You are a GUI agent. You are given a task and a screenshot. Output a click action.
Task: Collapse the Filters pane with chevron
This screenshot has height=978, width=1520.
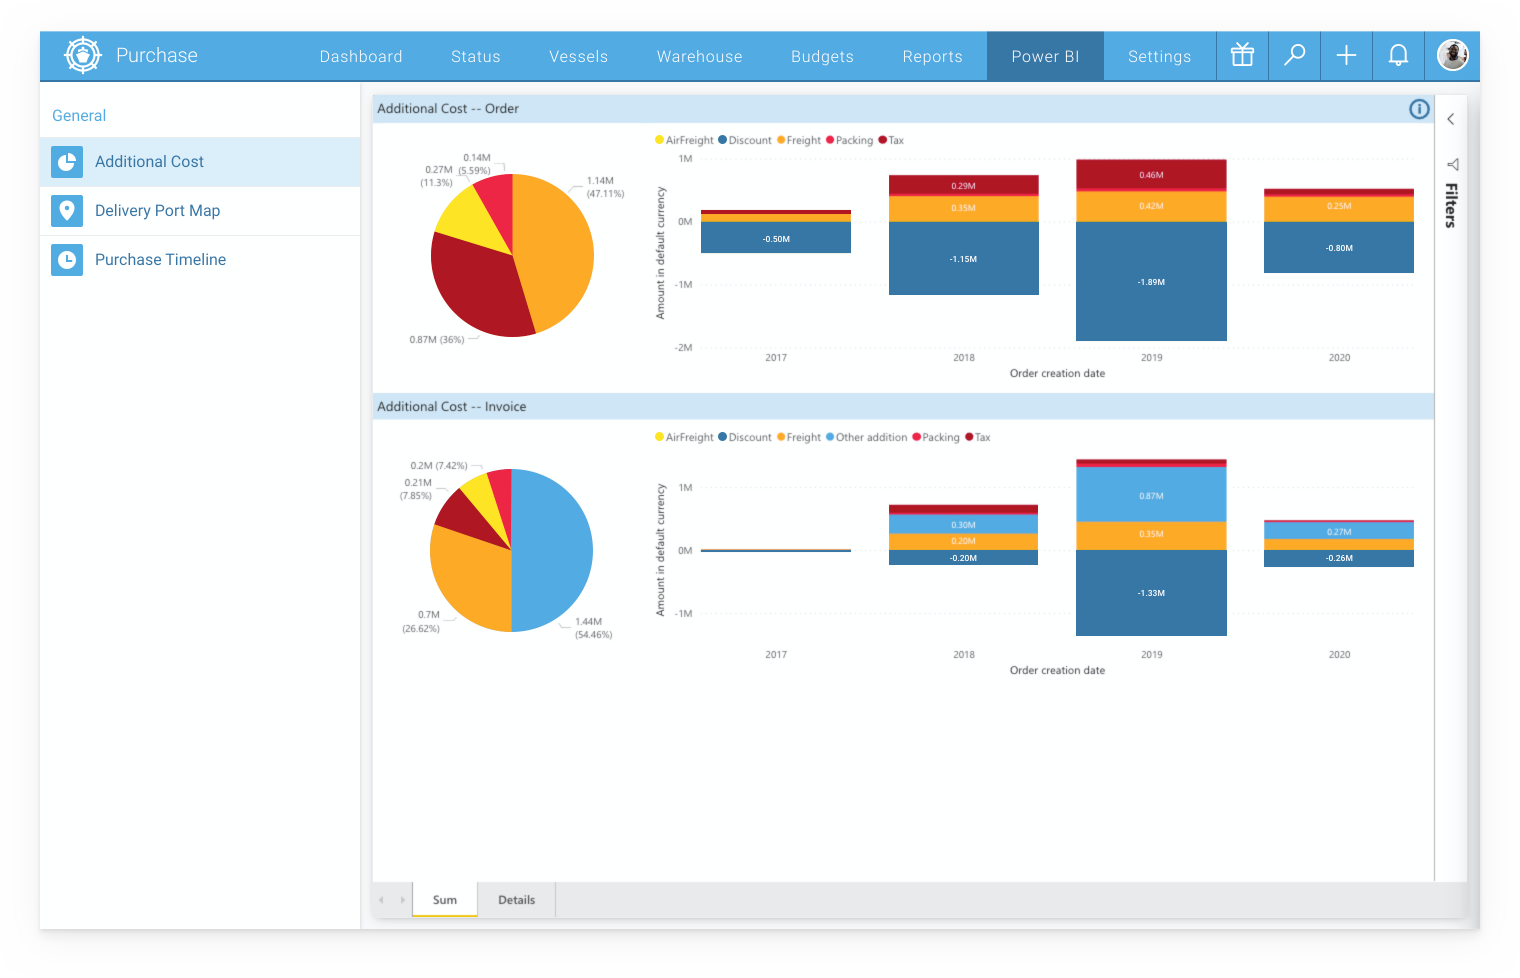pyautogui.click(x=1451, y=119)
